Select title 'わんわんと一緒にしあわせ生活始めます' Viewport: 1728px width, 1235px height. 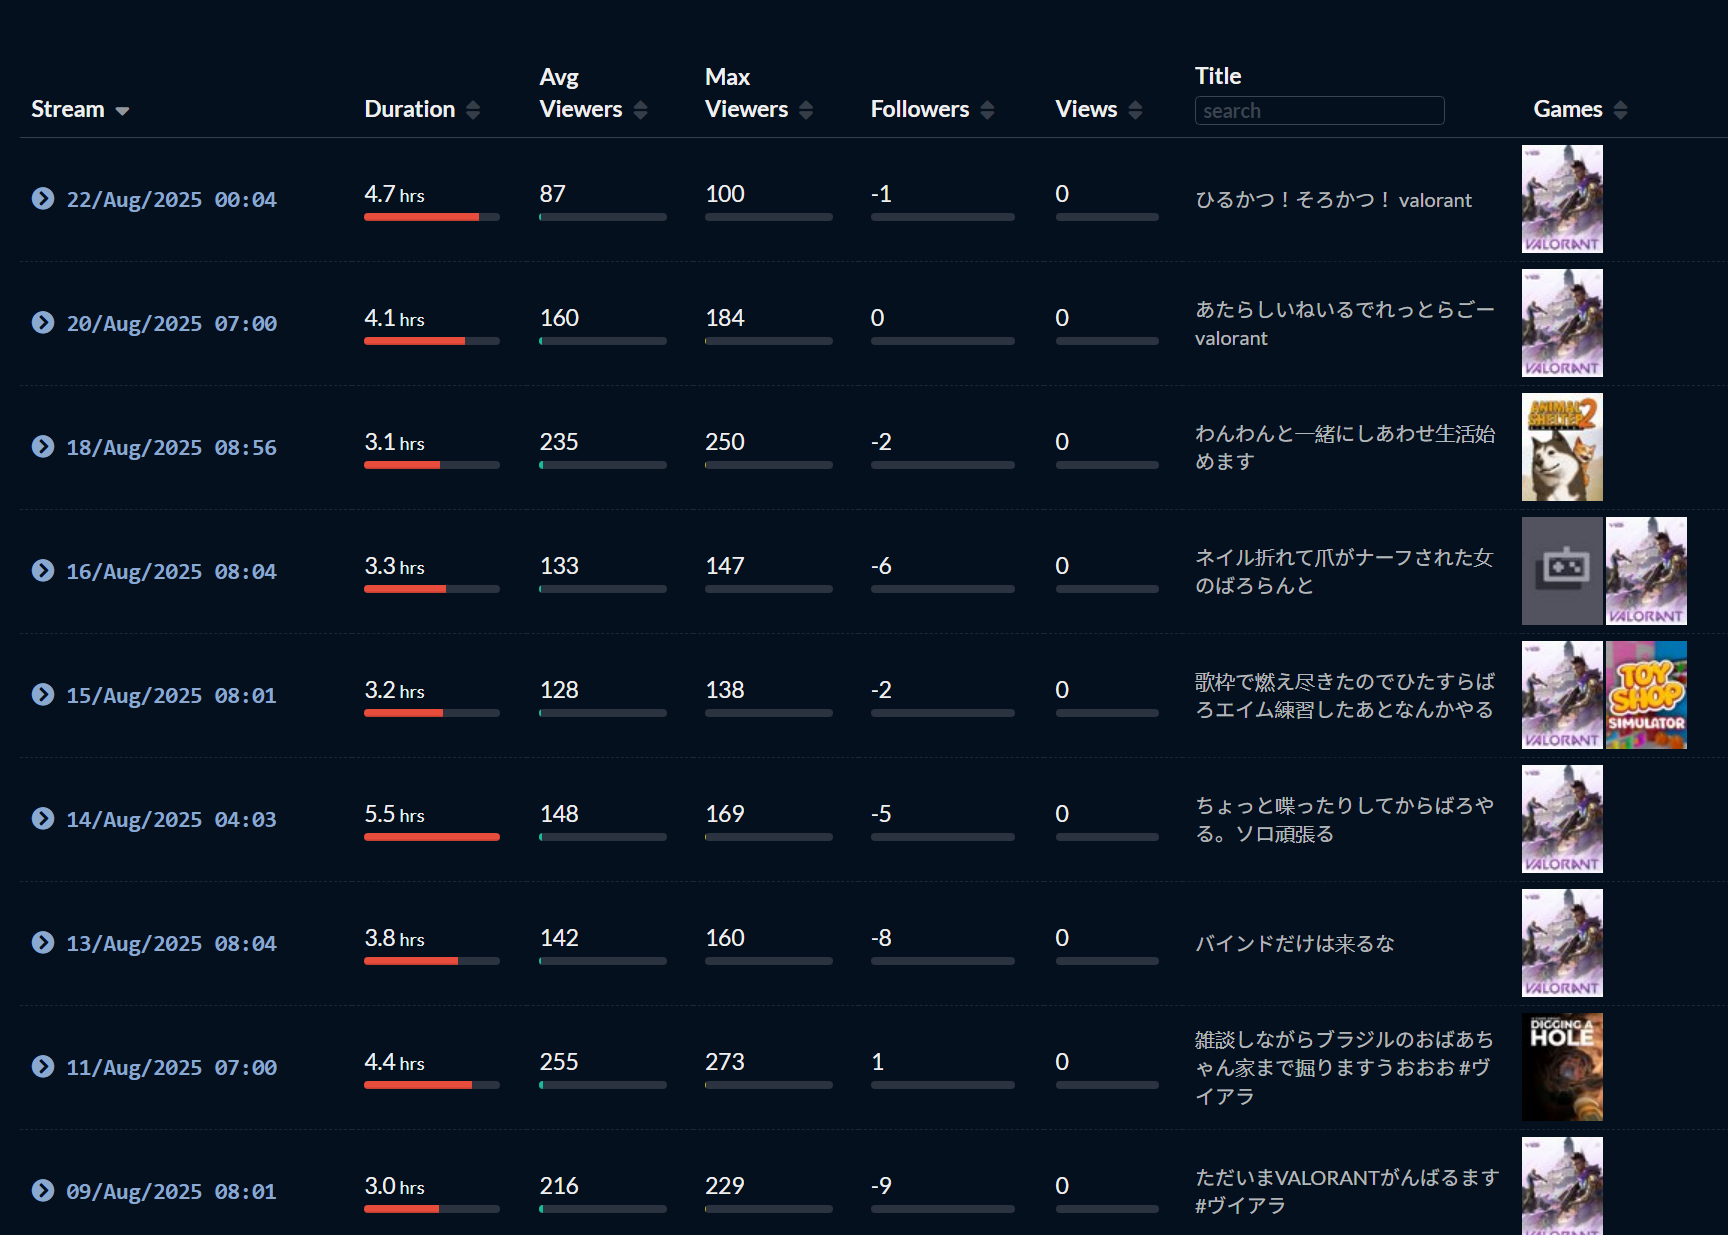1345,447
